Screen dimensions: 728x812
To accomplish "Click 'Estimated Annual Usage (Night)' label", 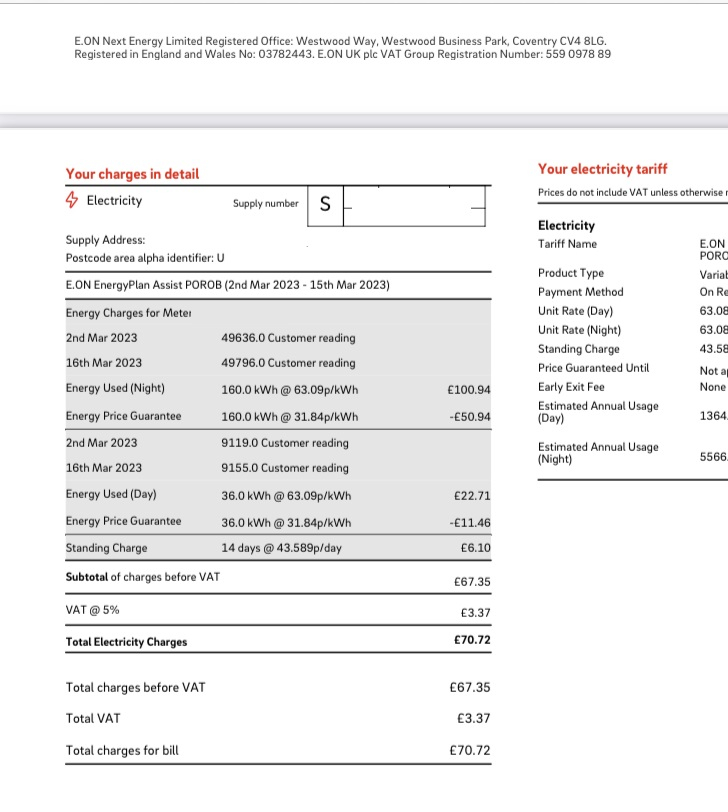I will tap(598, 453).
